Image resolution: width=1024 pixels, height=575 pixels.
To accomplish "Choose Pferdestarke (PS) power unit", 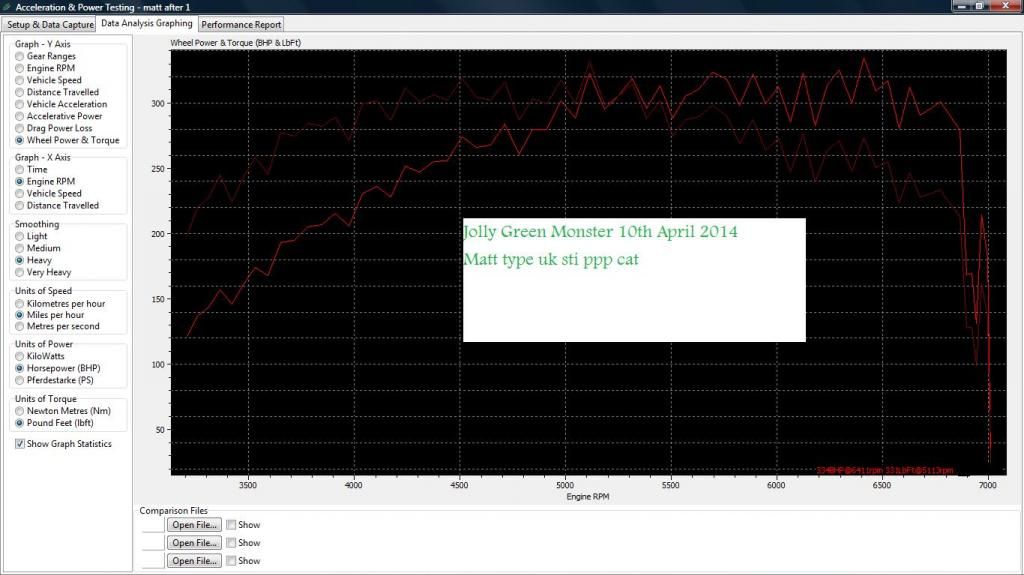I will [20, 380].
